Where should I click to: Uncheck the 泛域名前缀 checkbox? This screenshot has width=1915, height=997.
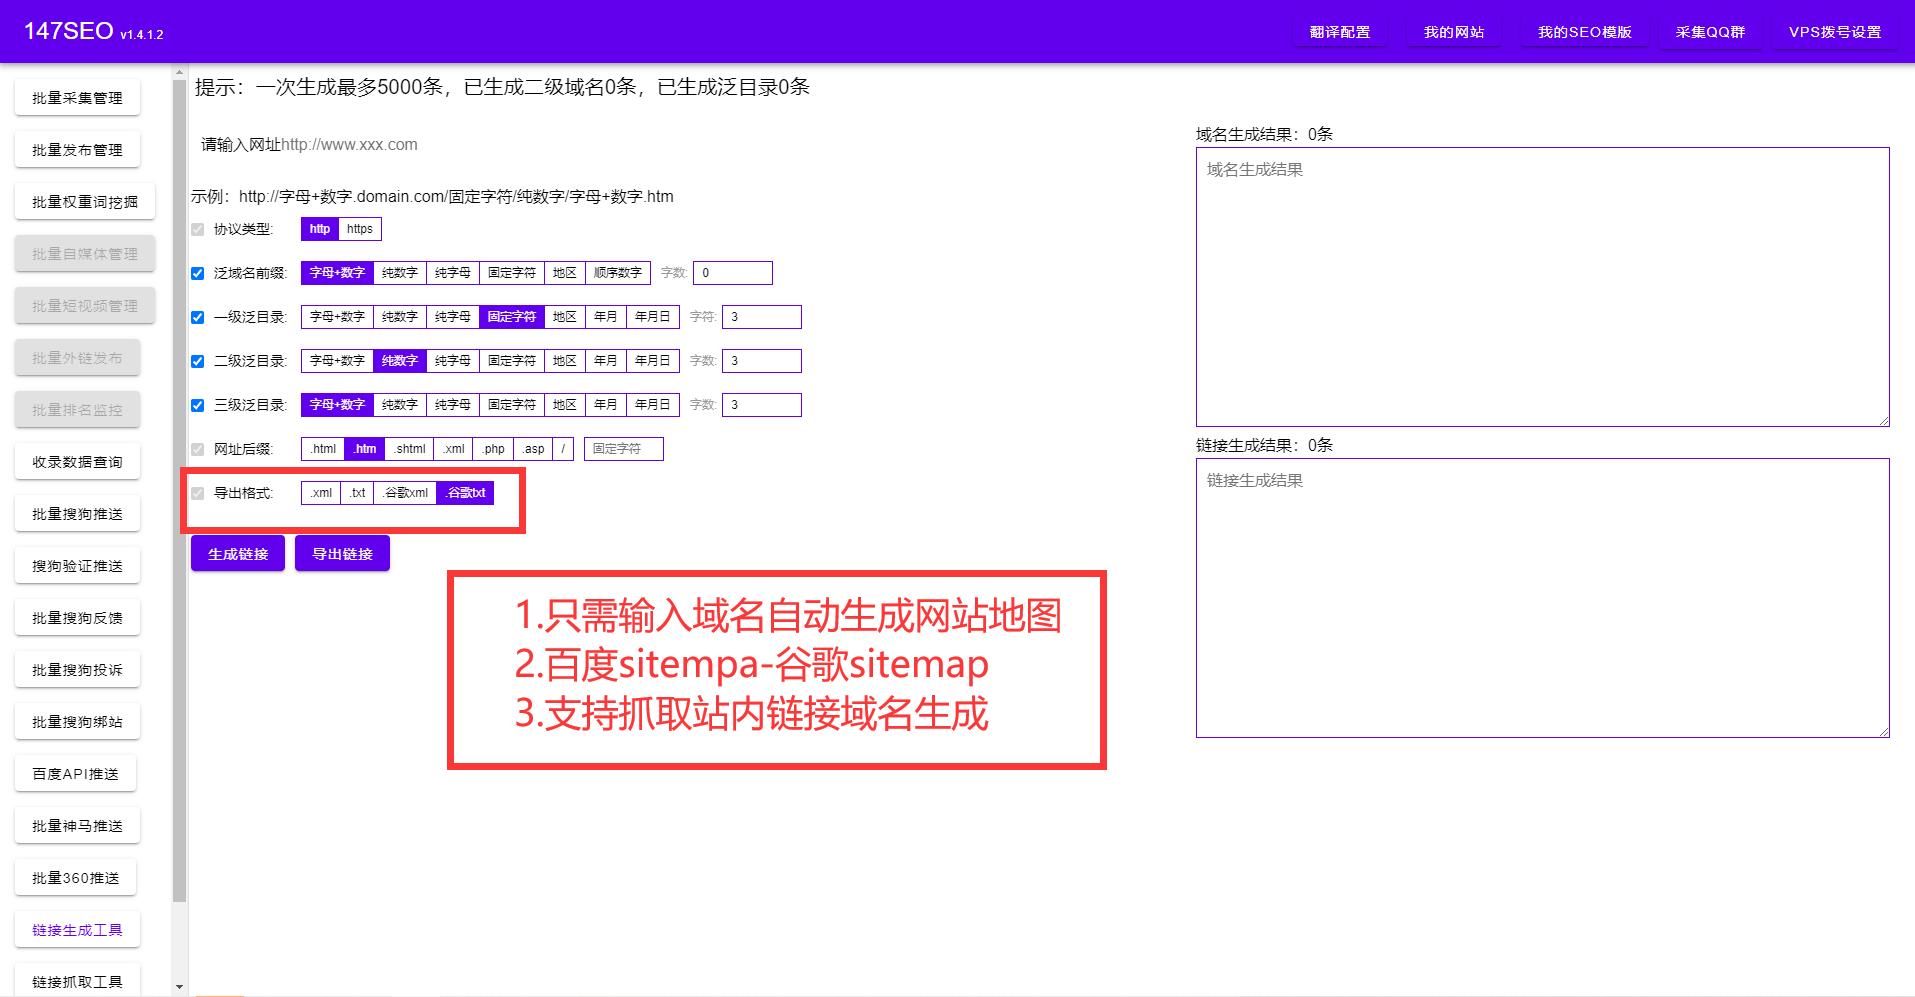click(x=197, y=272)
